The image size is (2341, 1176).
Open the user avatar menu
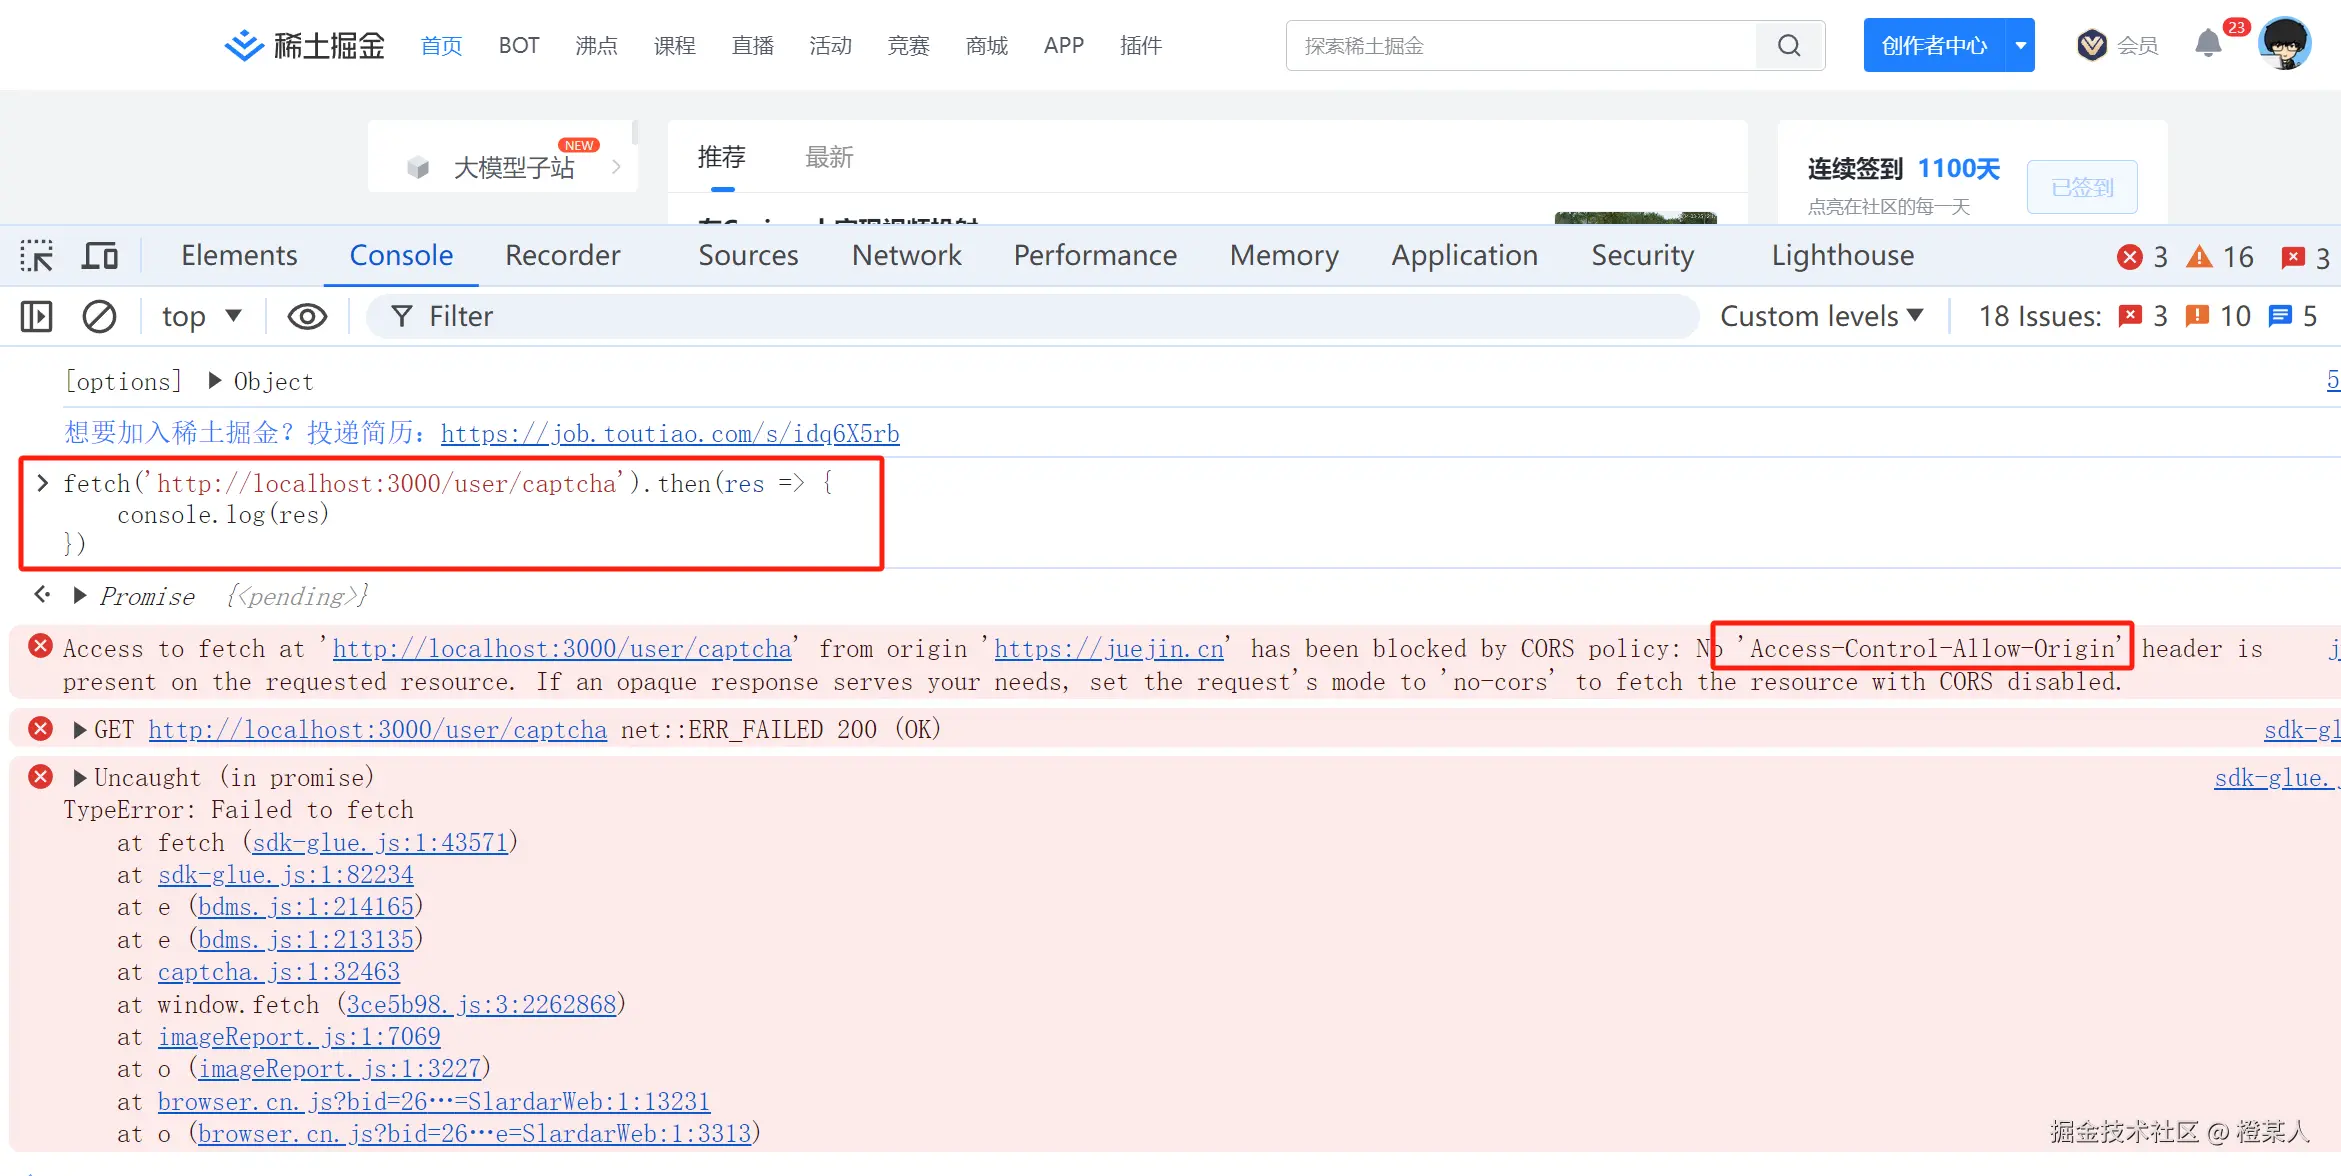(x=2285, y=45)
